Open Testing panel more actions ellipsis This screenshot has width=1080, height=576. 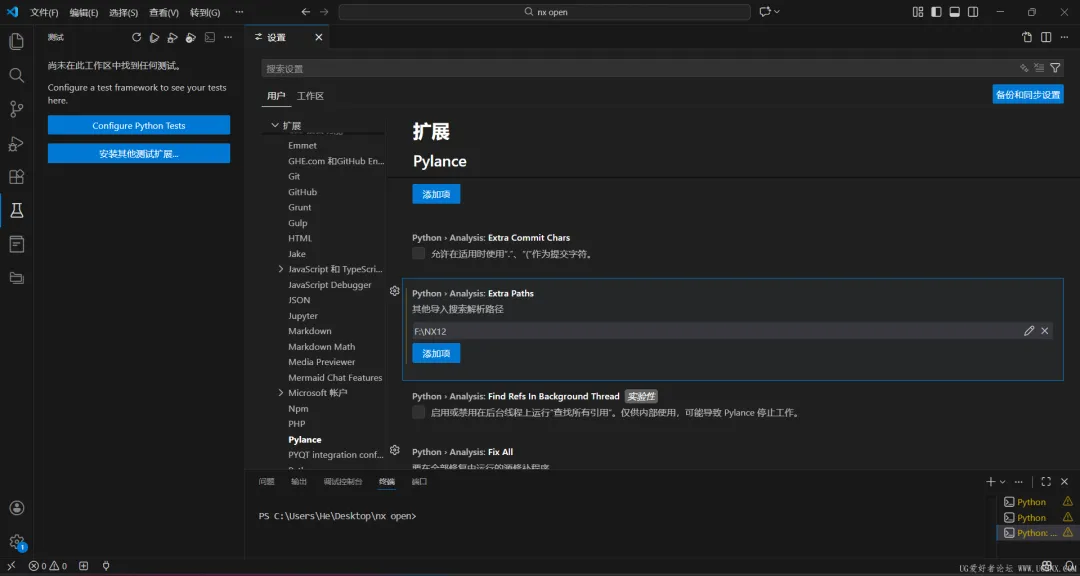(229, 37)
